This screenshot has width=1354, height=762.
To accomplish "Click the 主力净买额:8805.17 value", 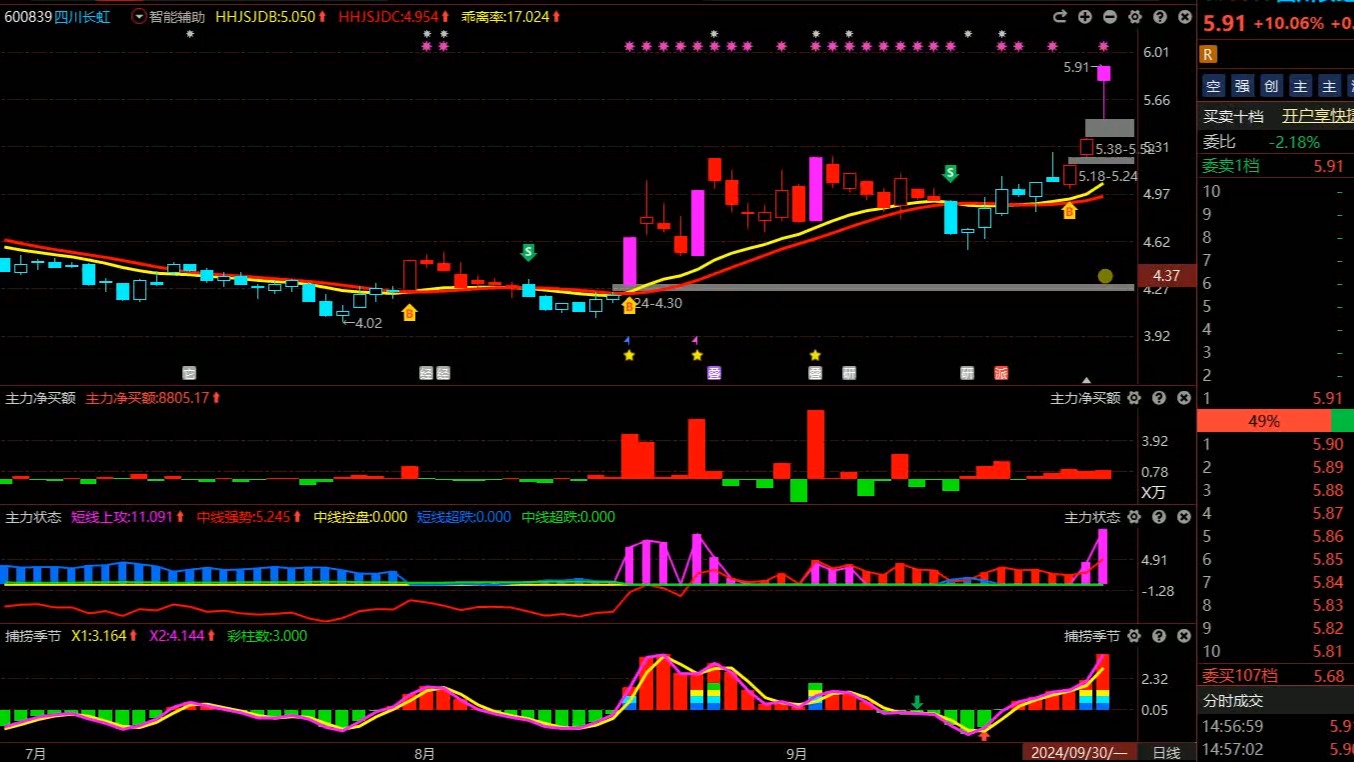I will pyautogui.click(x=153, y=398).
